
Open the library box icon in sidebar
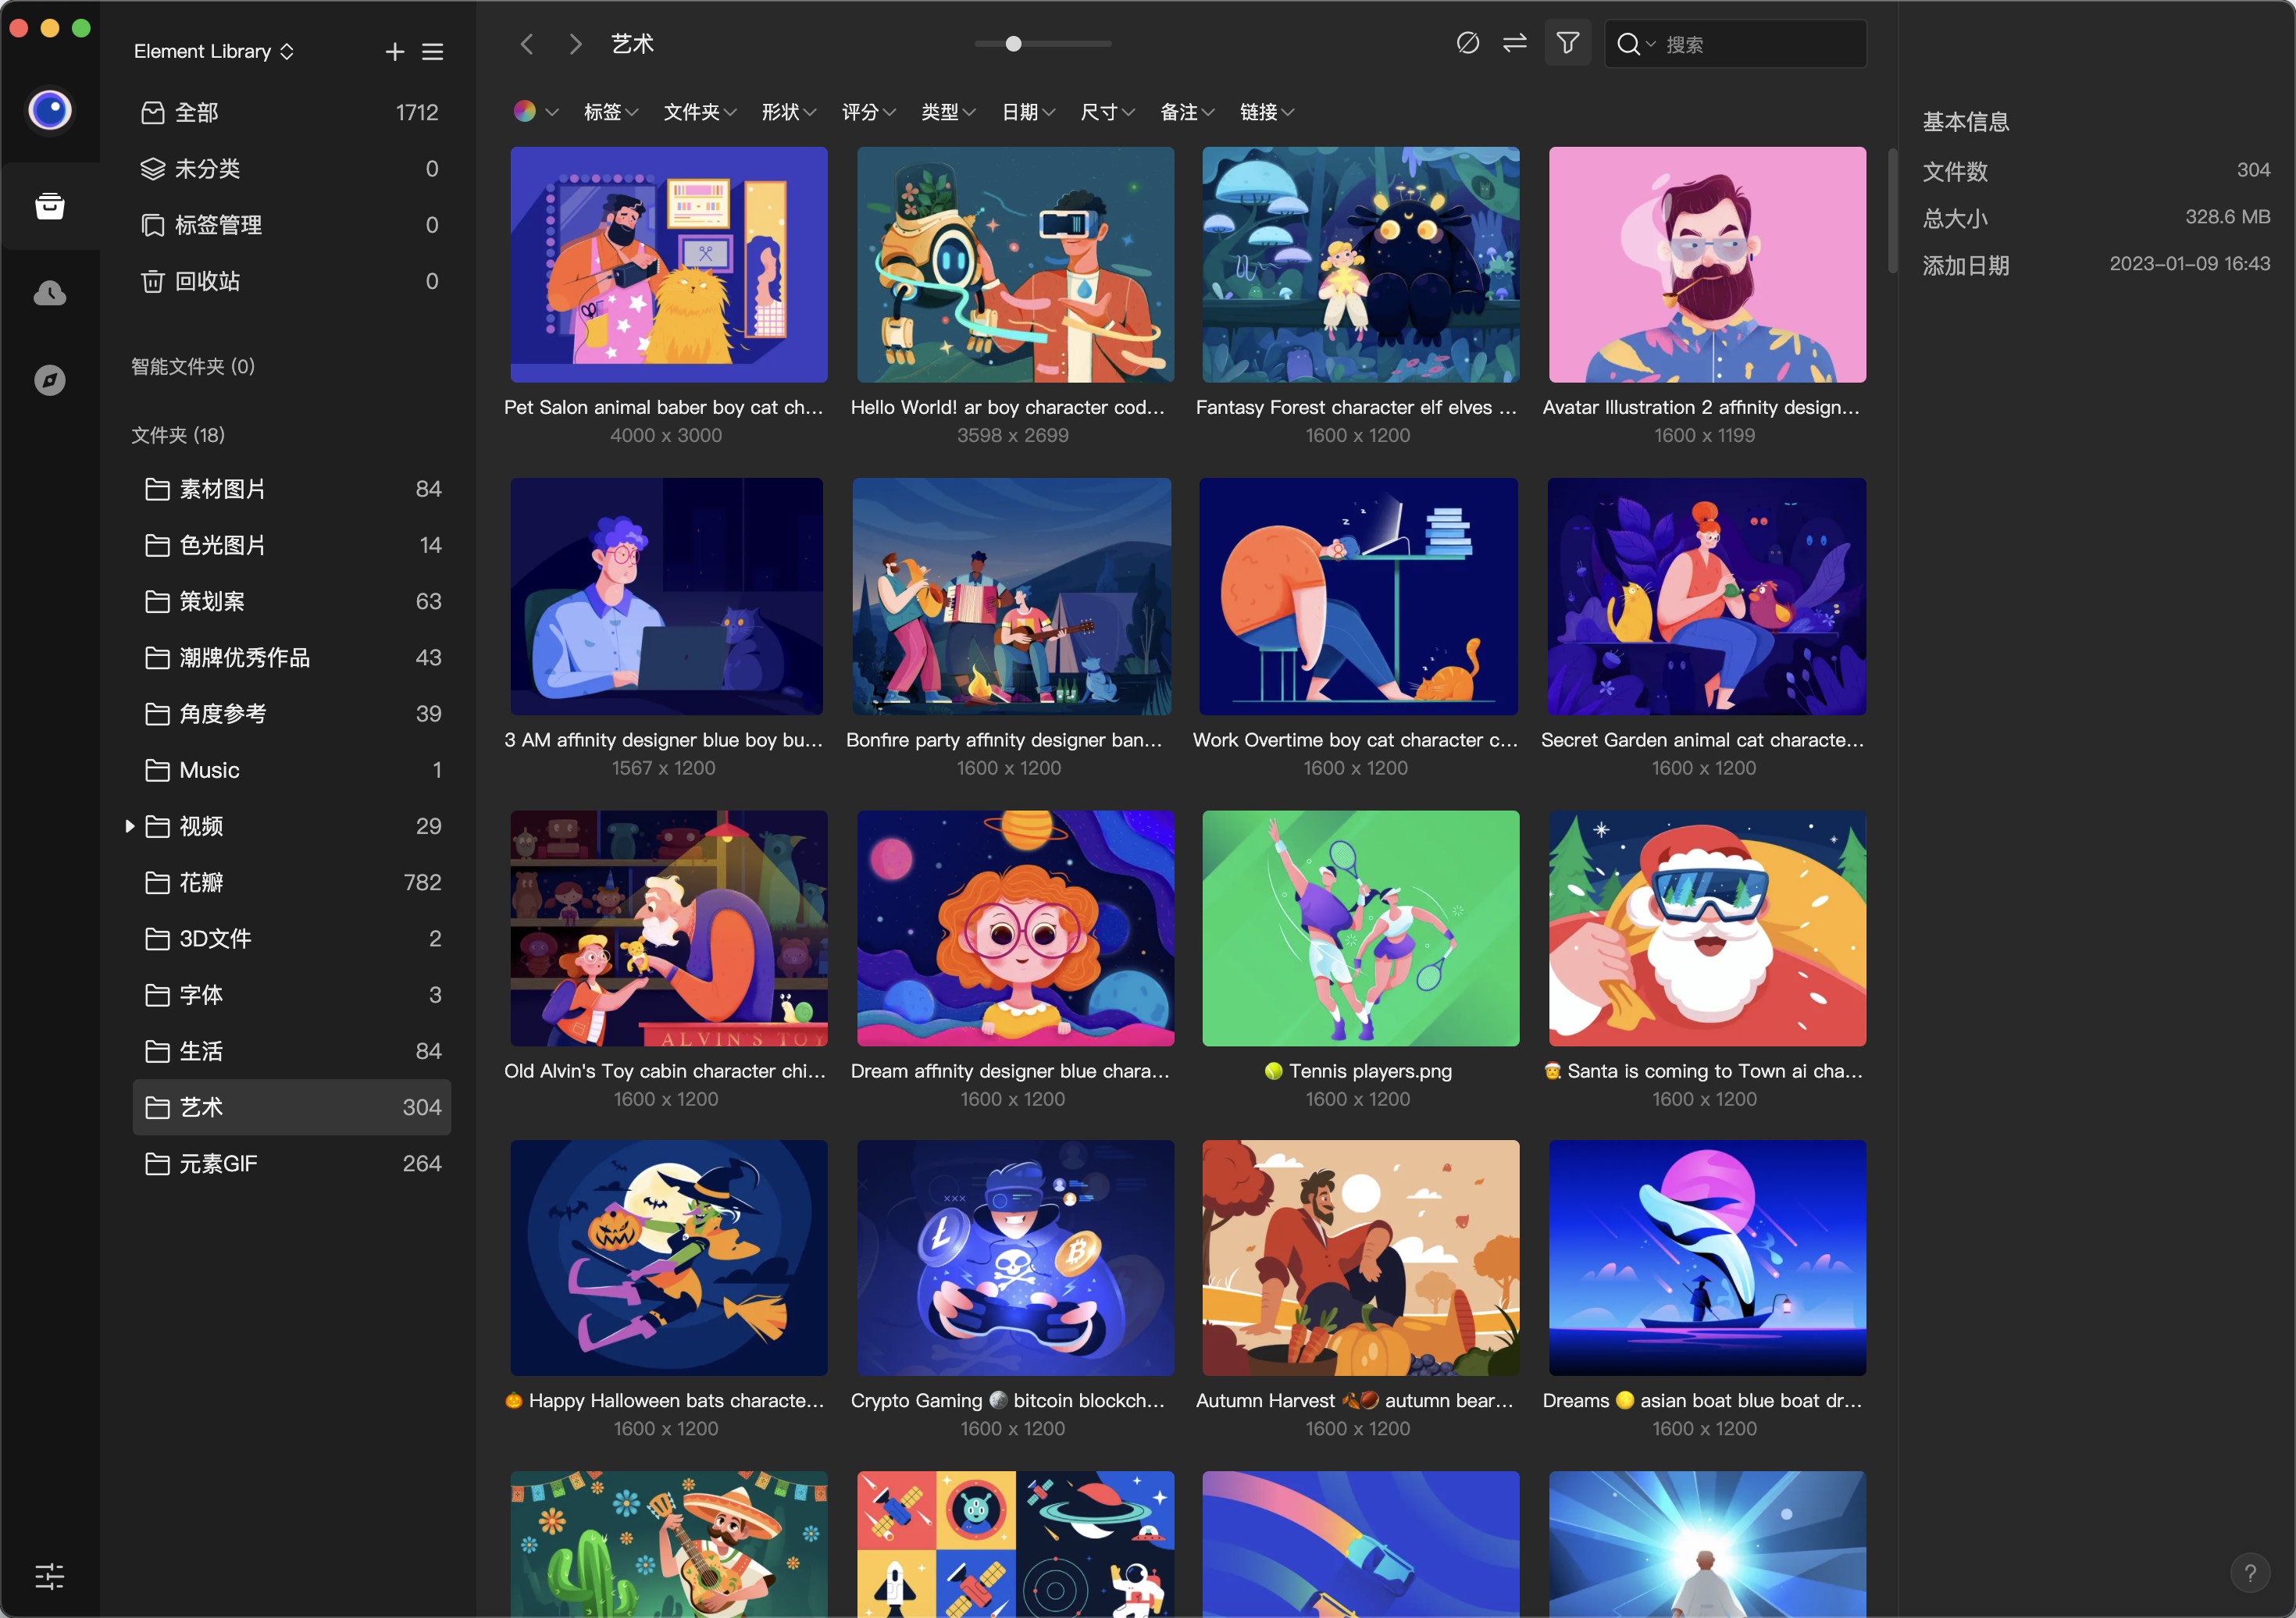click(x=49, y=206)
